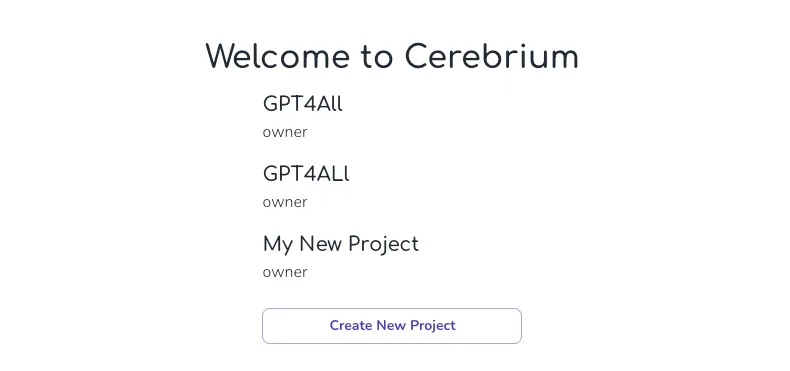Click the Welcome to Cerebrium heading
Screen dimensions: 790x371
click(392, 56)
